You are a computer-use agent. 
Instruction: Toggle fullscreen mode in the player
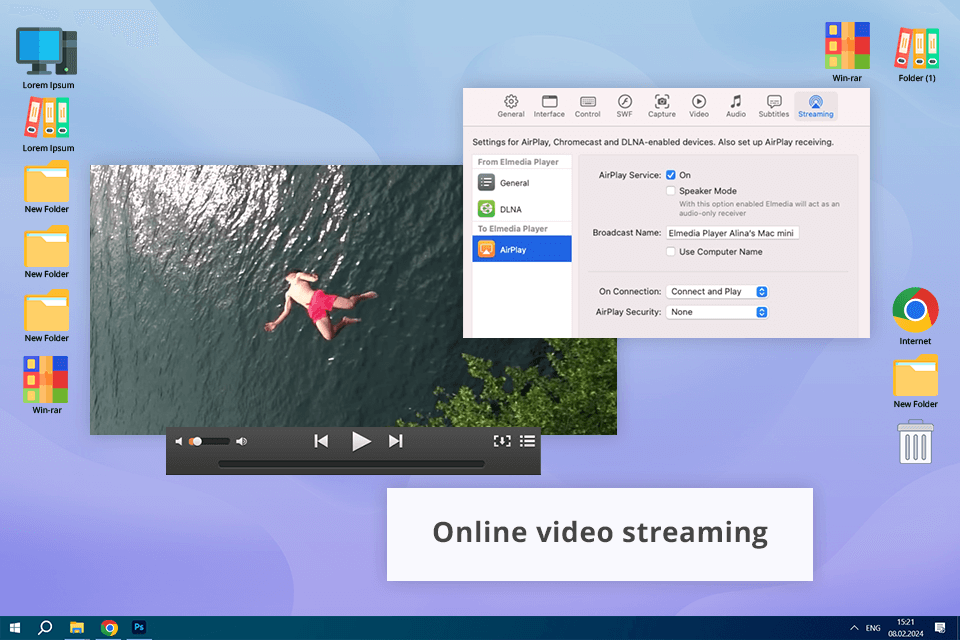[502, 441]
